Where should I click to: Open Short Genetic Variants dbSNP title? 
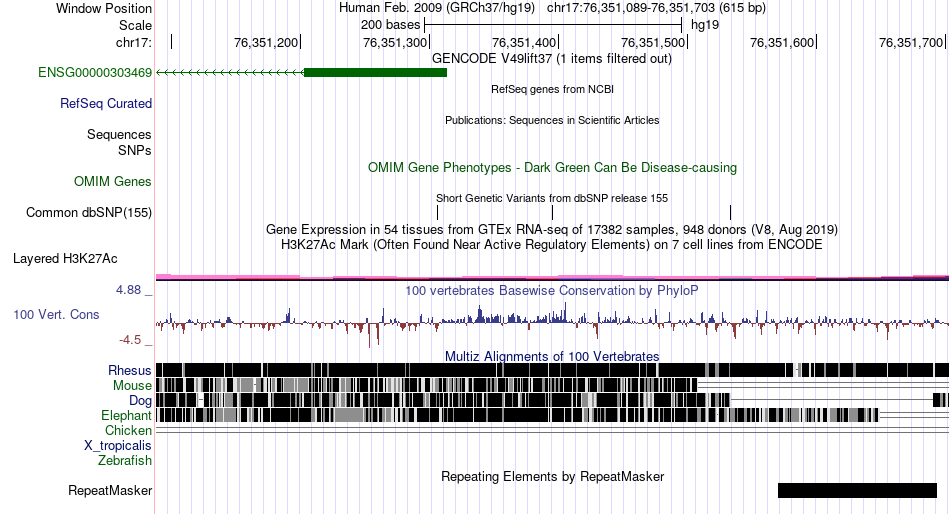click(552, 198)
